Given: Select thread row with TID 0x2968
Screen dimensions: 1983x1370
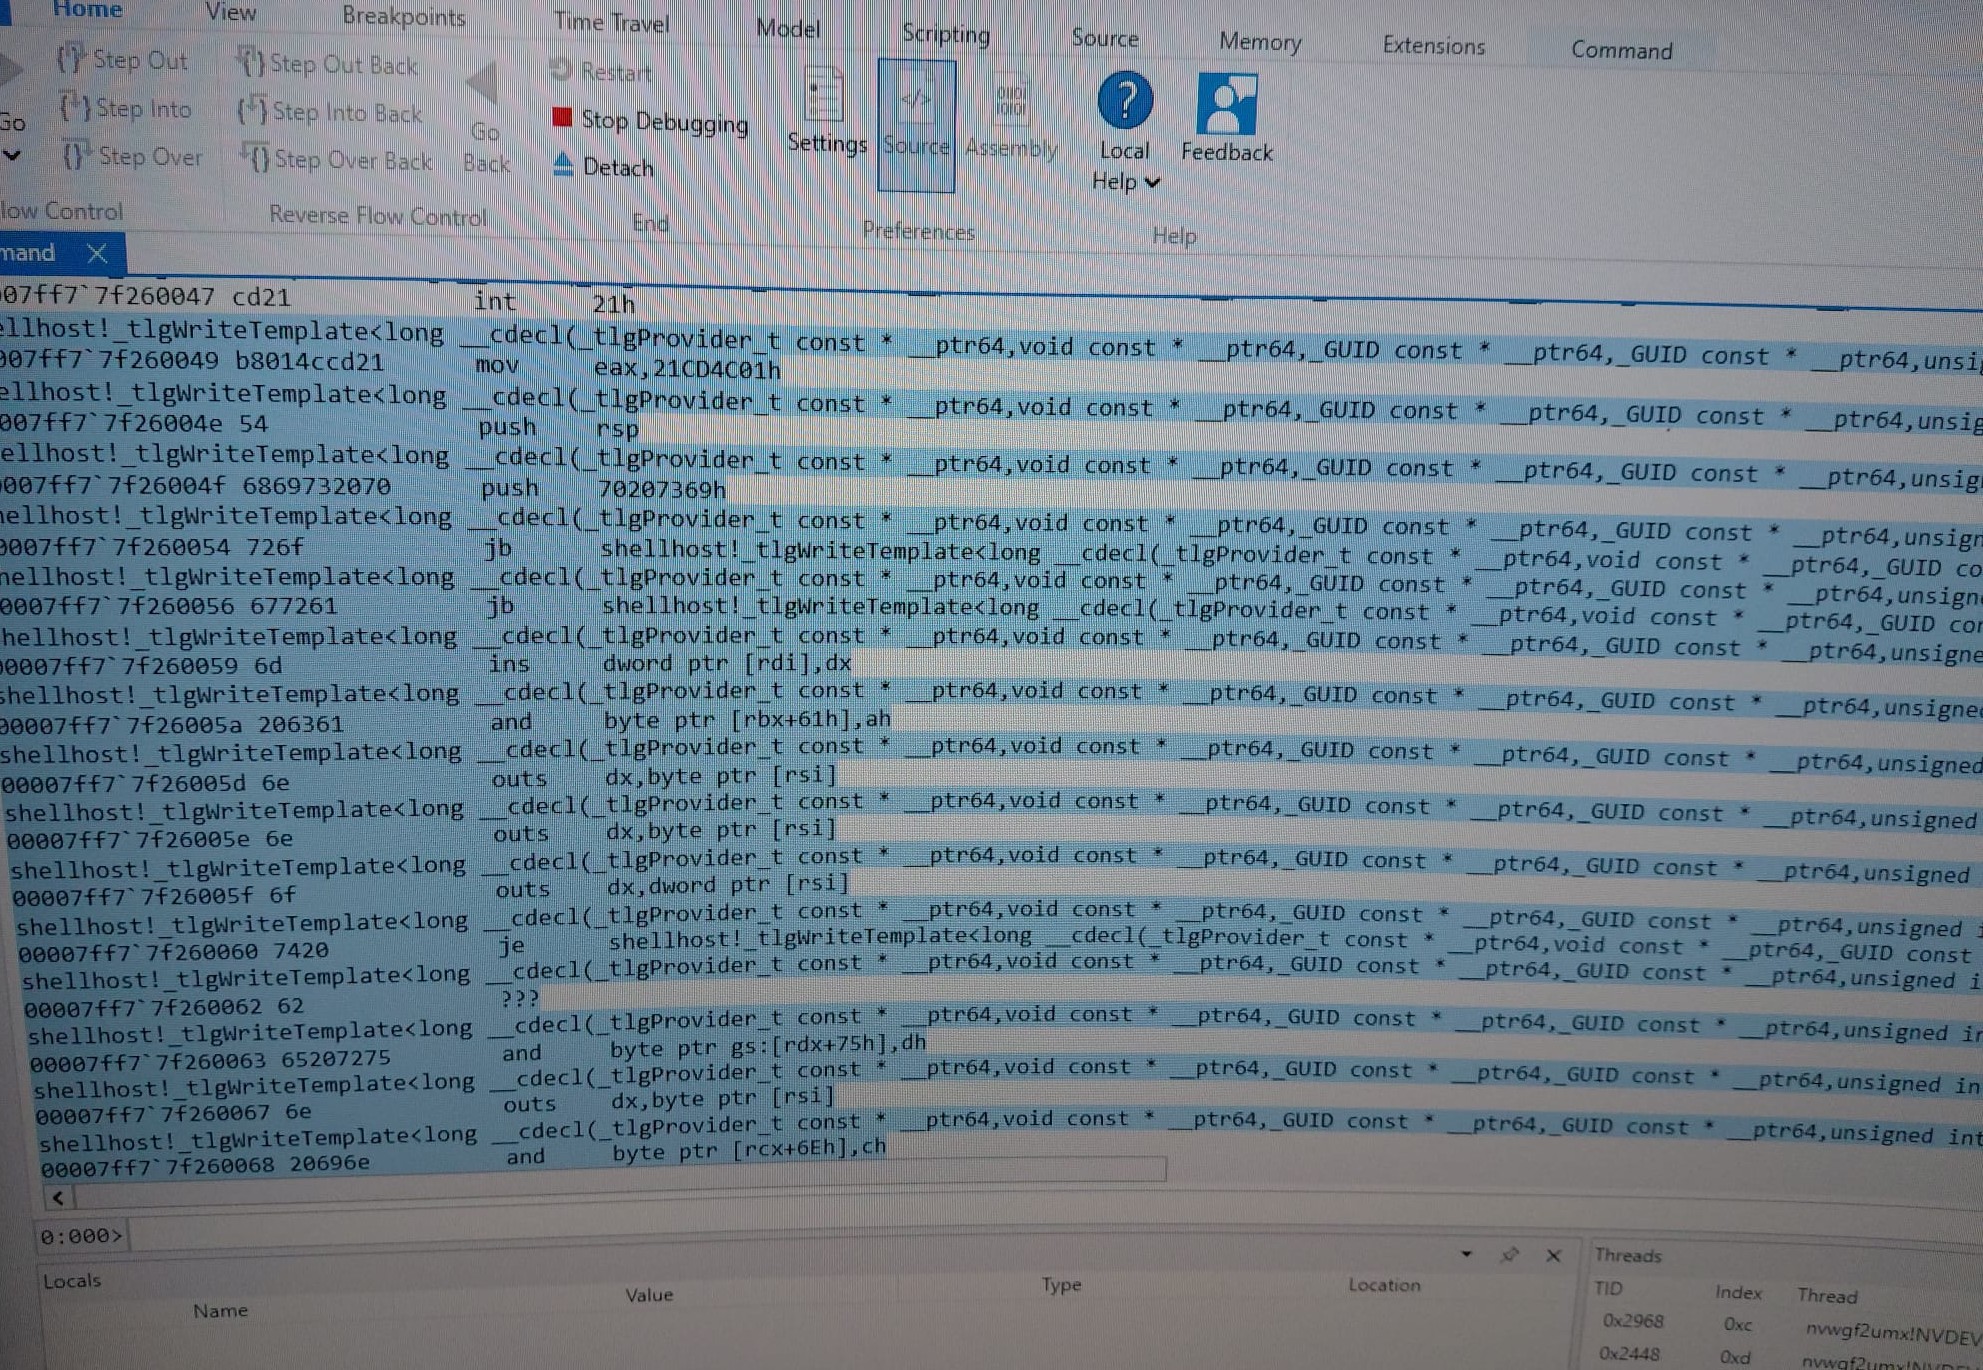Looking at the screenshot, I should tap(1788, 1327).
